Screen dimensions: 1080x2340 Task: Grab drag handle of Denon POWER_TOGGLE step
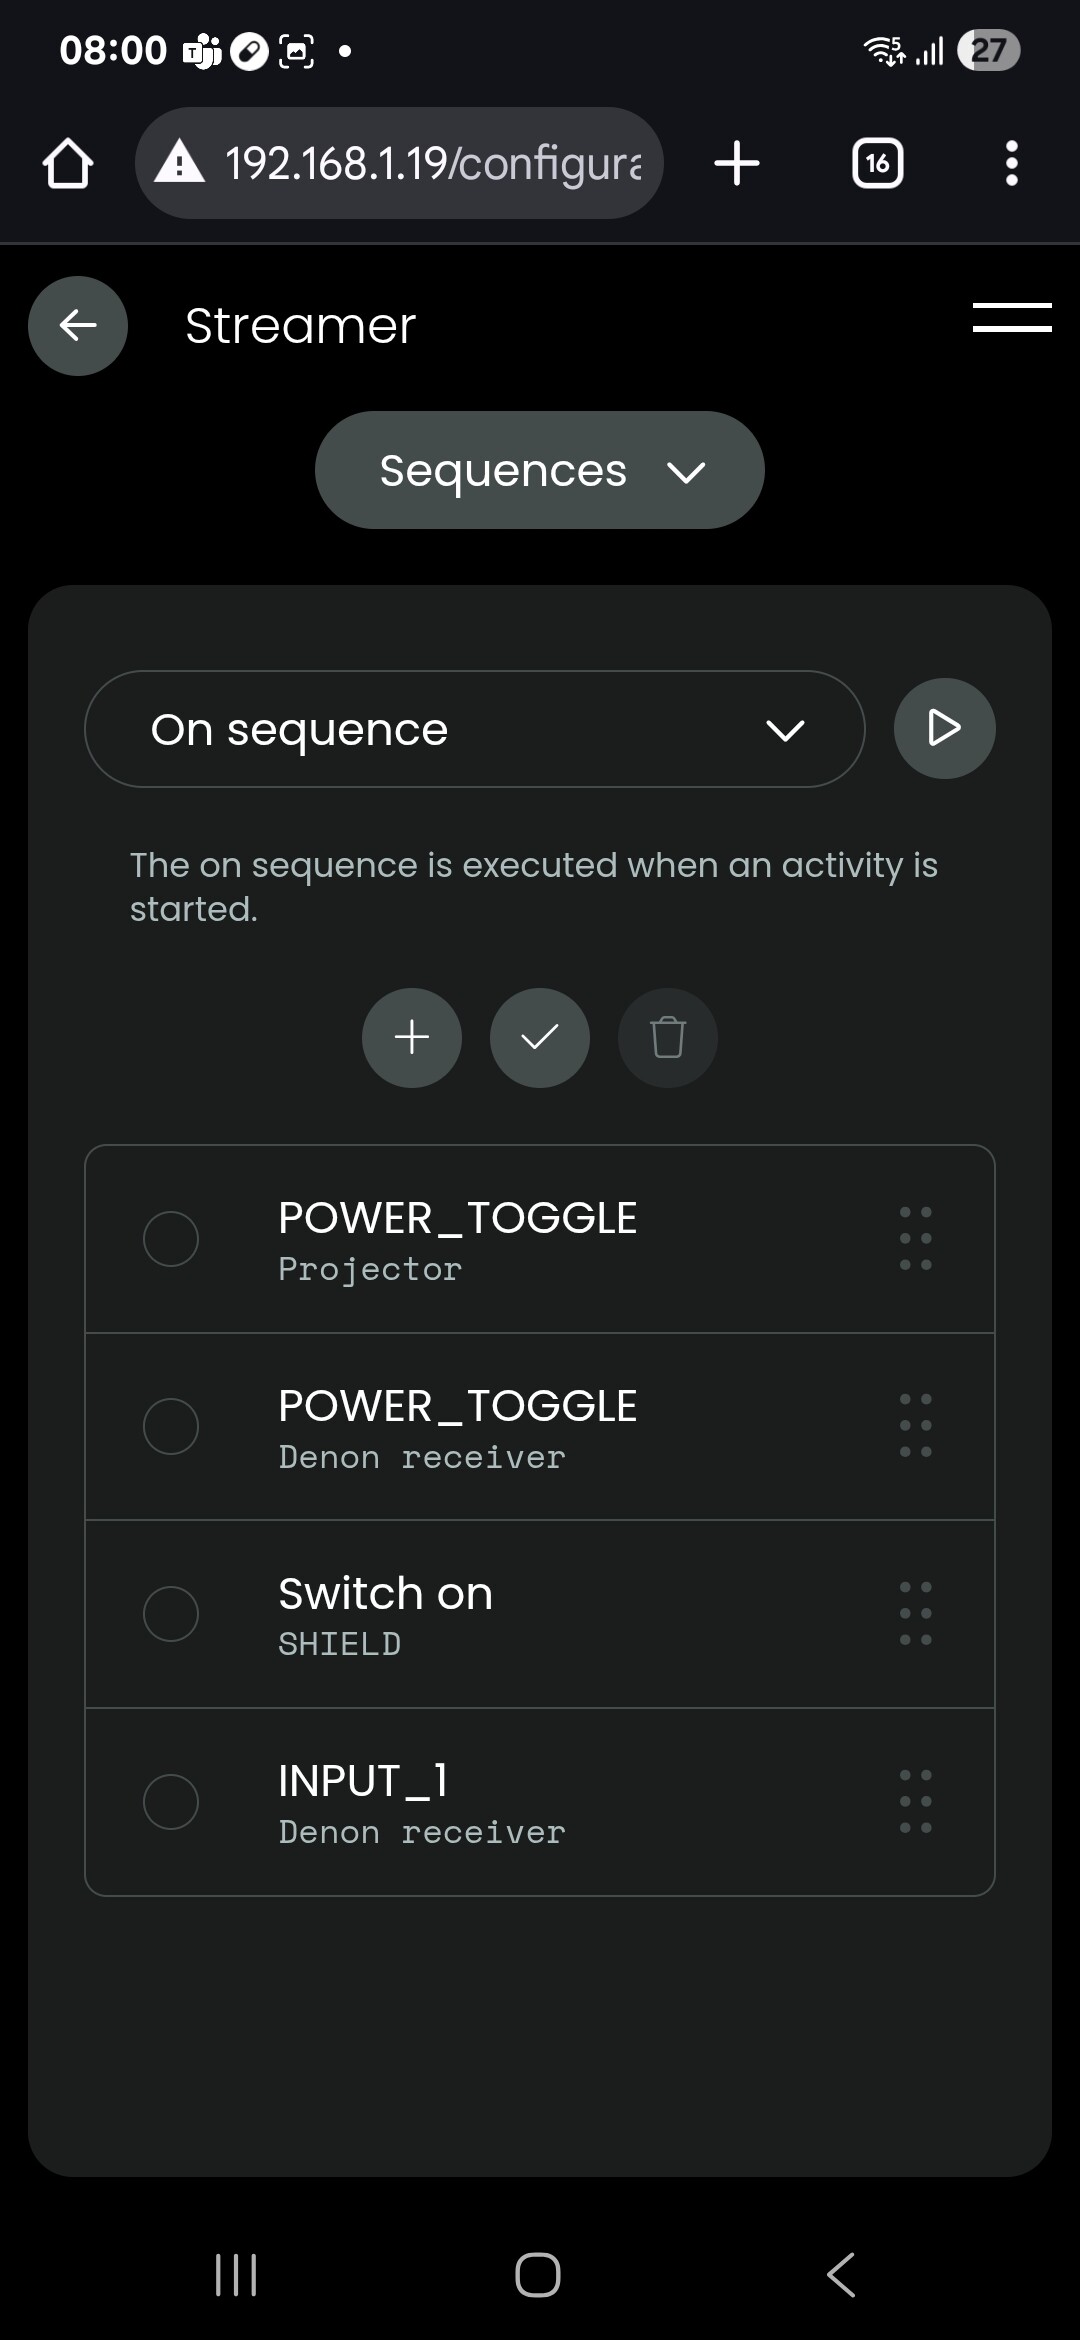915,1426
